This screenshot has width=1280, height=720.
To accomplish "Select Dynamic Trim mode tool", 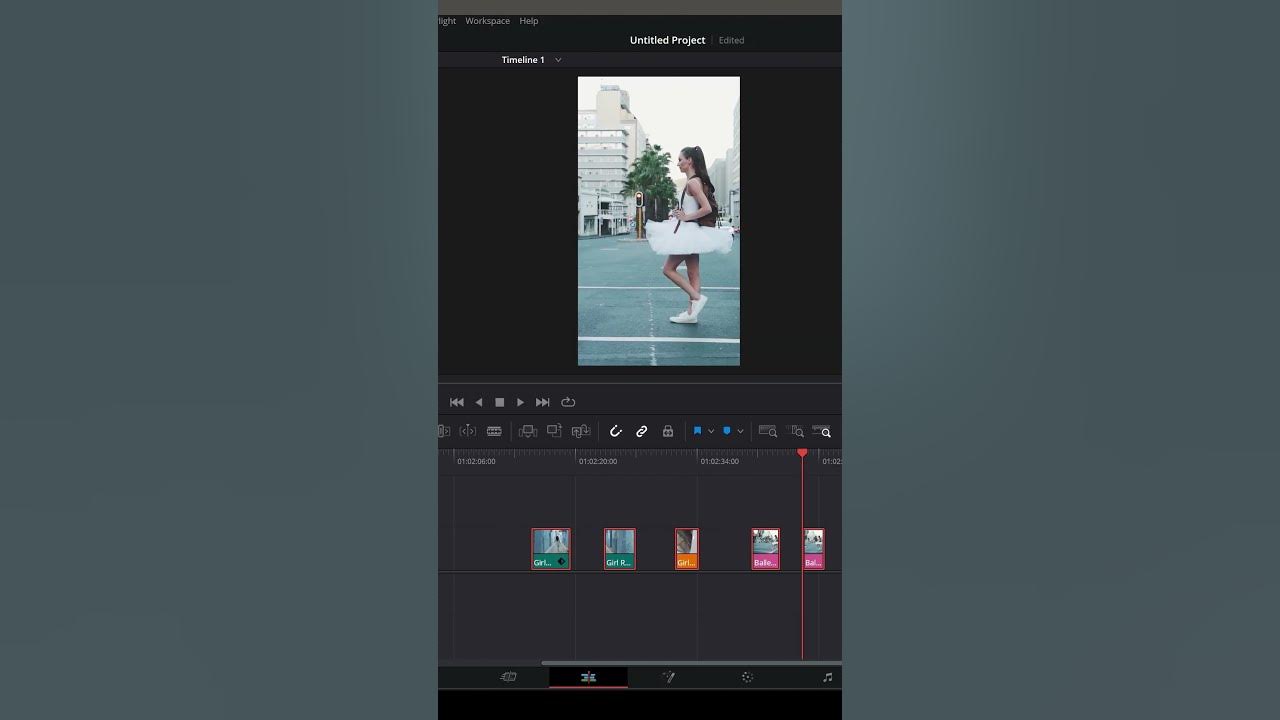I will pos(467,431).
